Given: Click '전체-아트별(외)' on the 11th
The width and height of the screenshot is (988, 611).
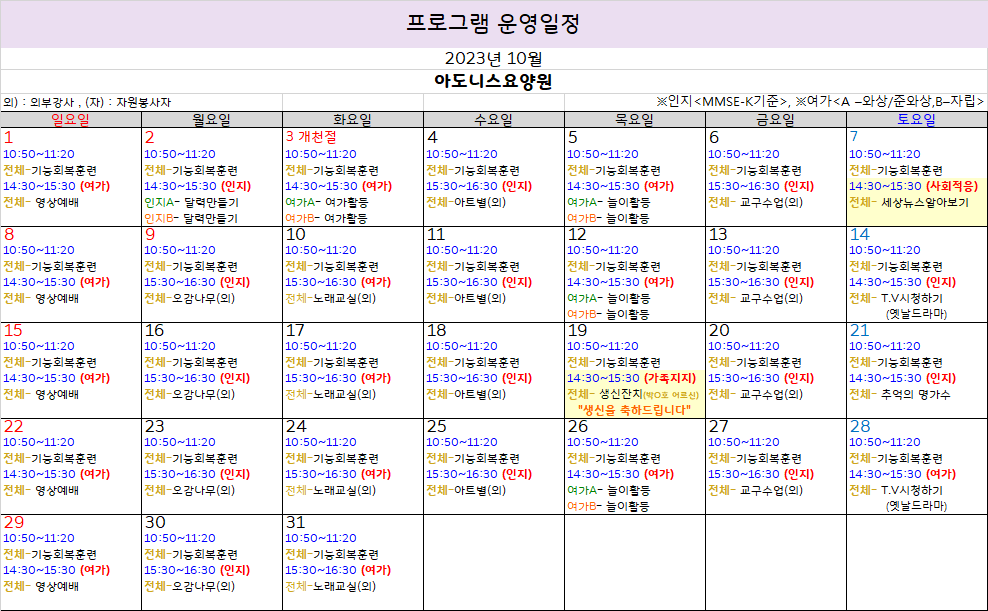Looking at the screenshot, I should [x=466, y=299].
